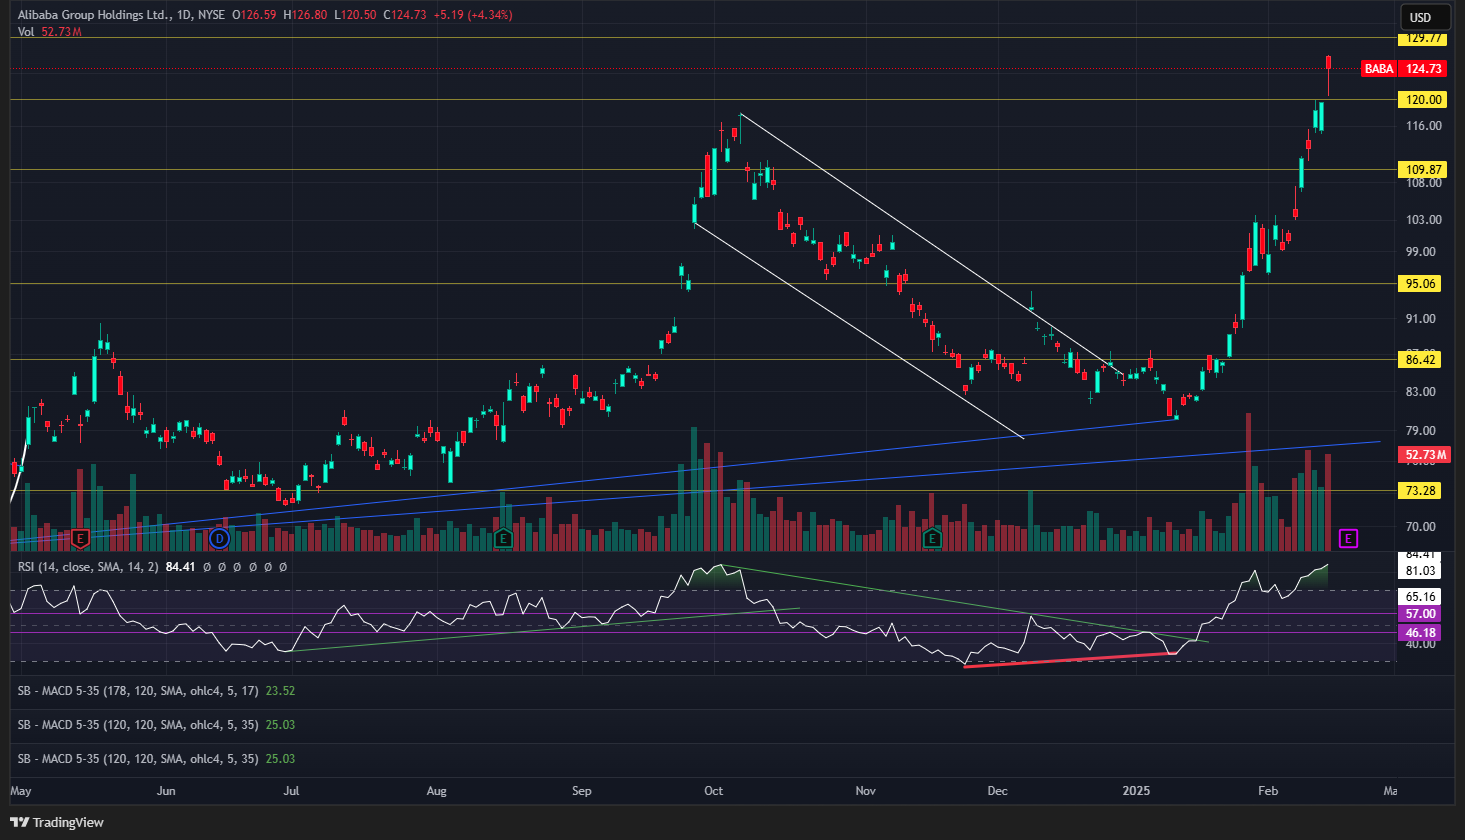The width and height of the screenshot is (1465, 840).
Task: Click the 116.00 price axis value
Action: point(1423,126)
